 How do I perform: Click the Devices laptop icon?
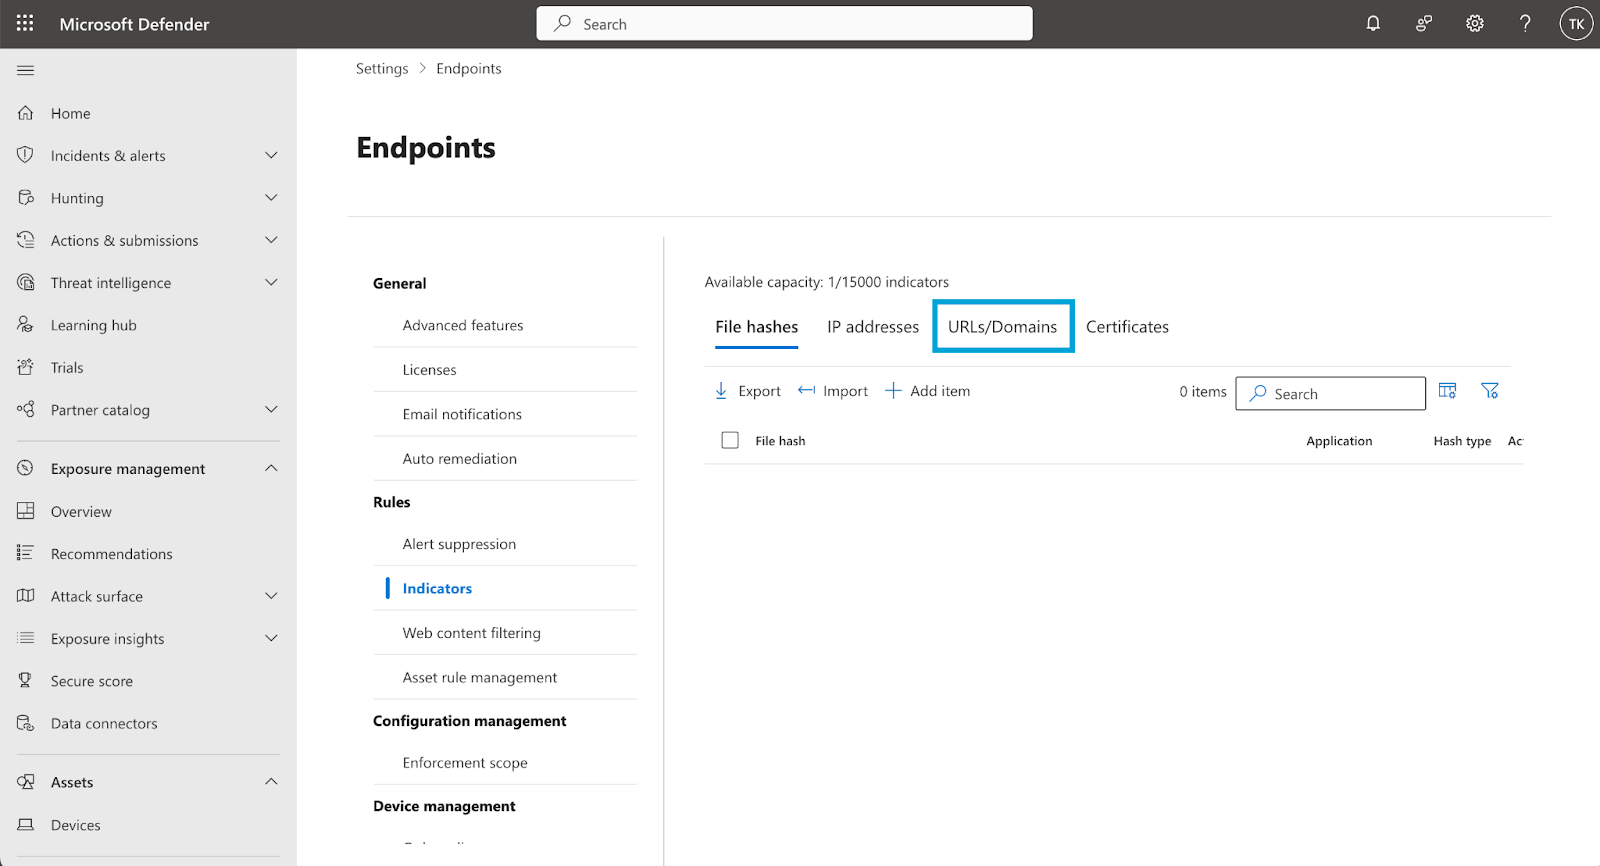click(26, 825)
